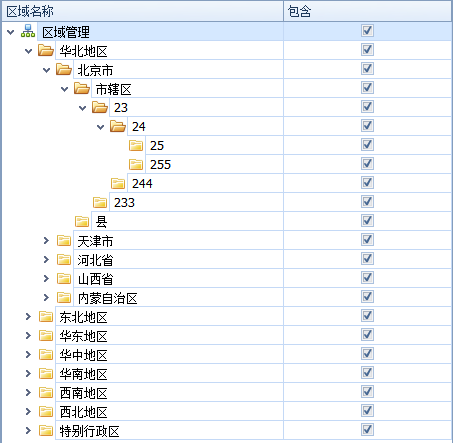The height and width of the screenshot is (443, 453).
Task: Expand the 特别行政区 node
Action: pos(28,431)
